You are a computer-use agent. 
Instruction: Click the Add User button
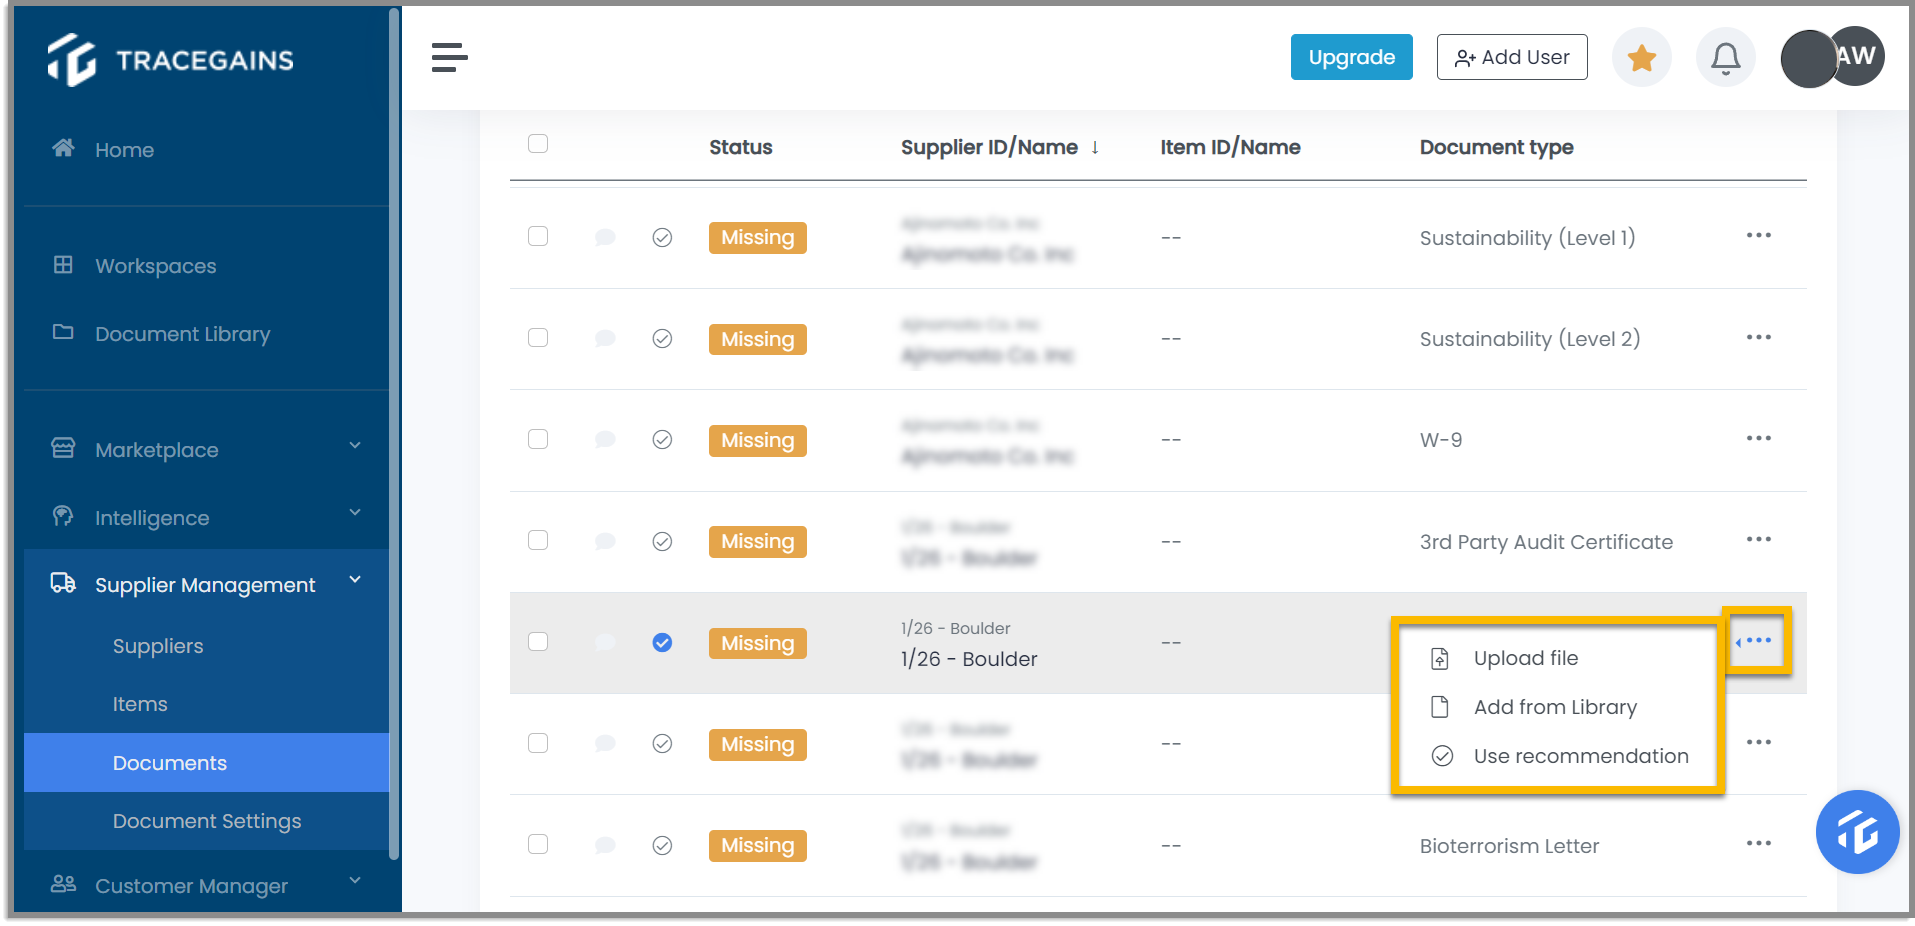(x=1511, y=57)
